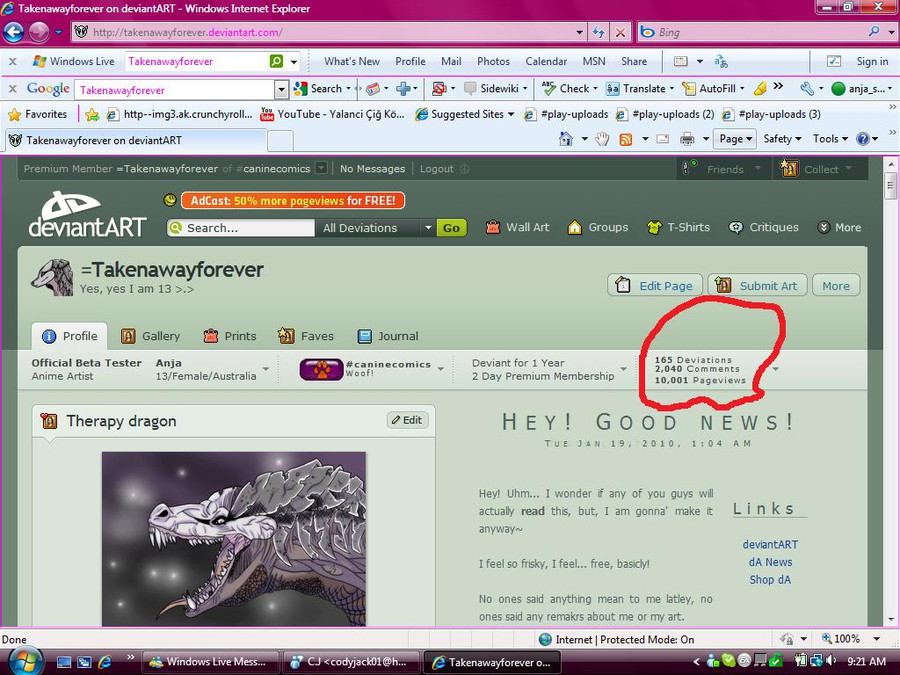Refresh the page with the address bar icon
900x675 pixels.
point(598,32)
